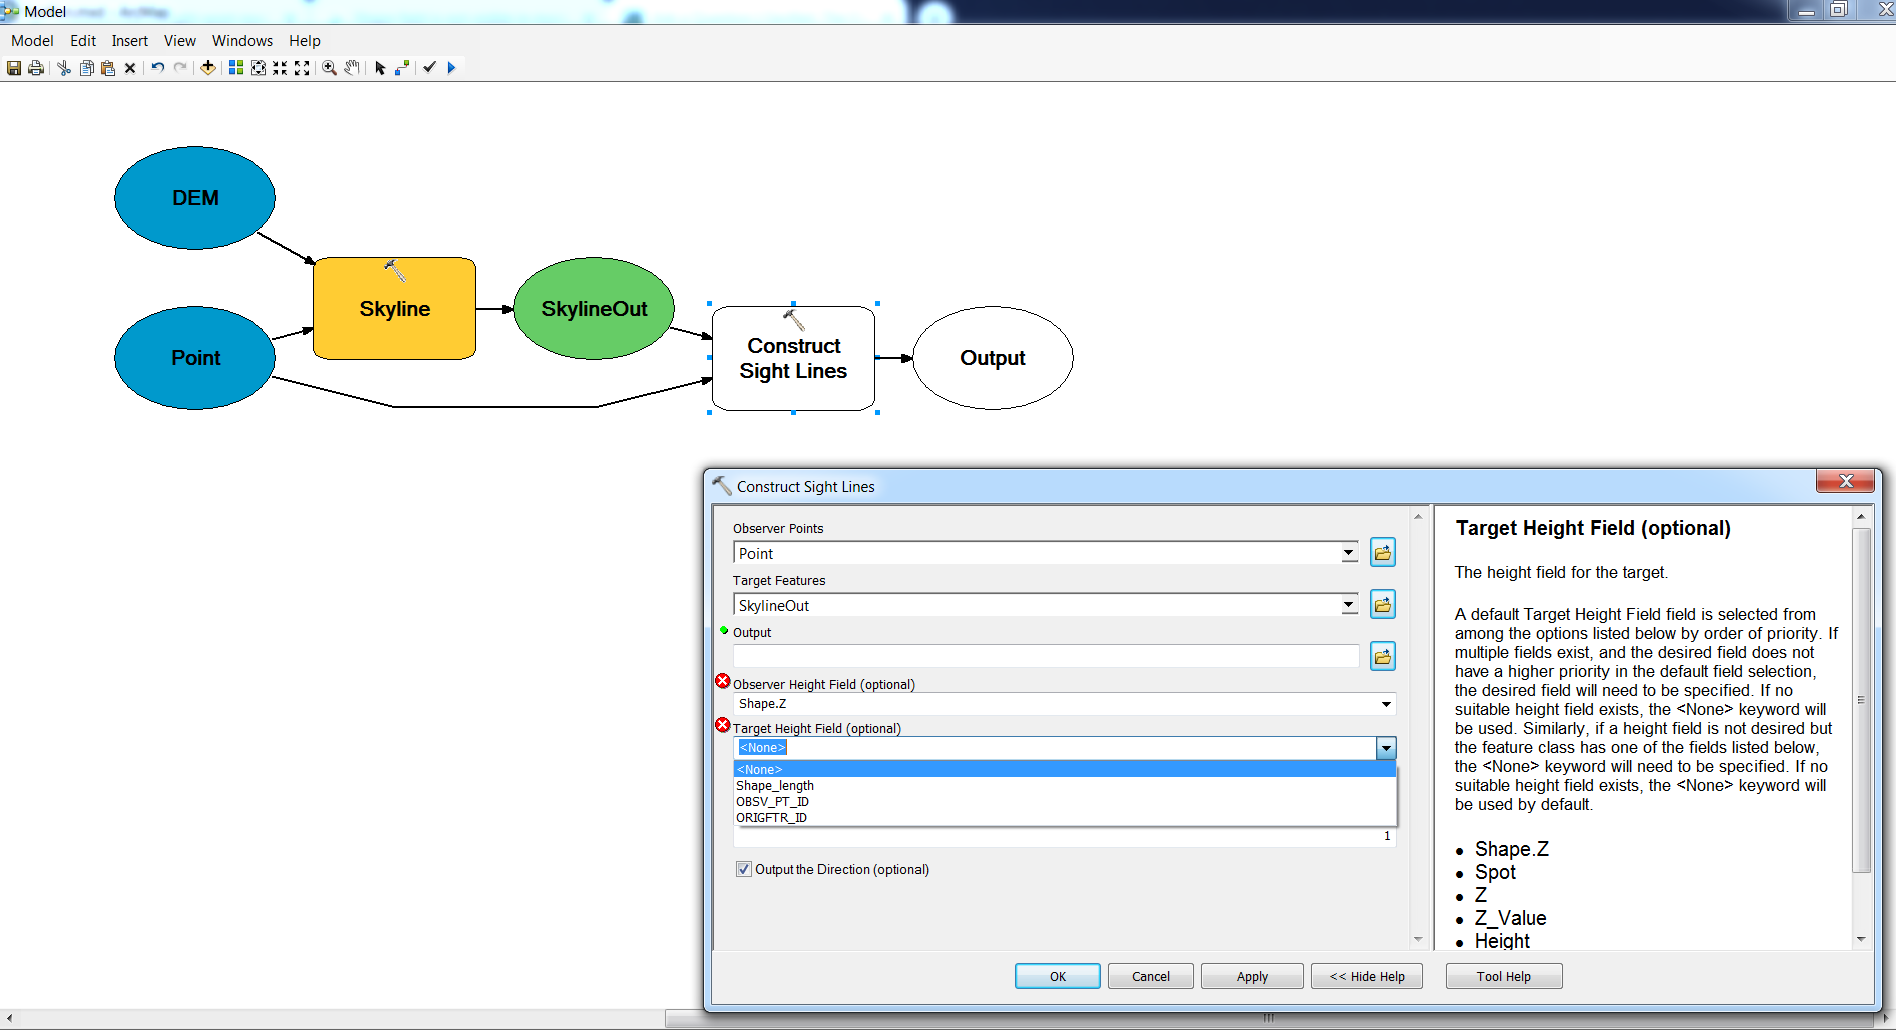
Task: Click the Auto Layout grid icon
Action: 236,68
